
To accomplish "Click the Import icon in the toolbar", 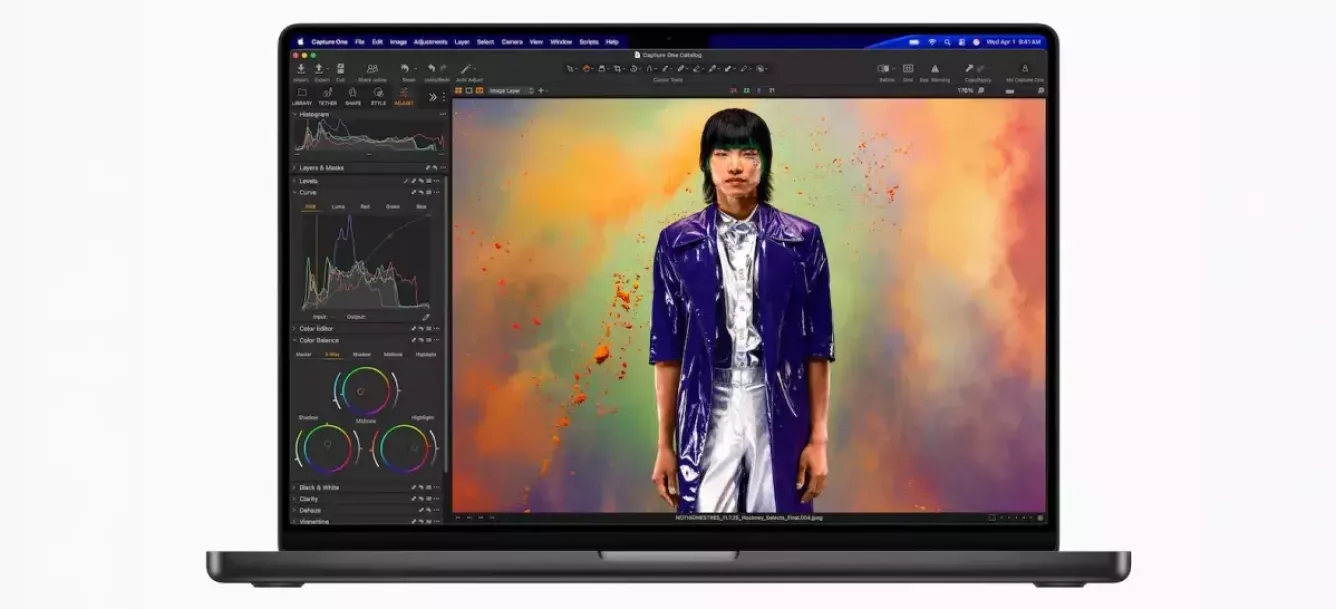I will (301, 69).
